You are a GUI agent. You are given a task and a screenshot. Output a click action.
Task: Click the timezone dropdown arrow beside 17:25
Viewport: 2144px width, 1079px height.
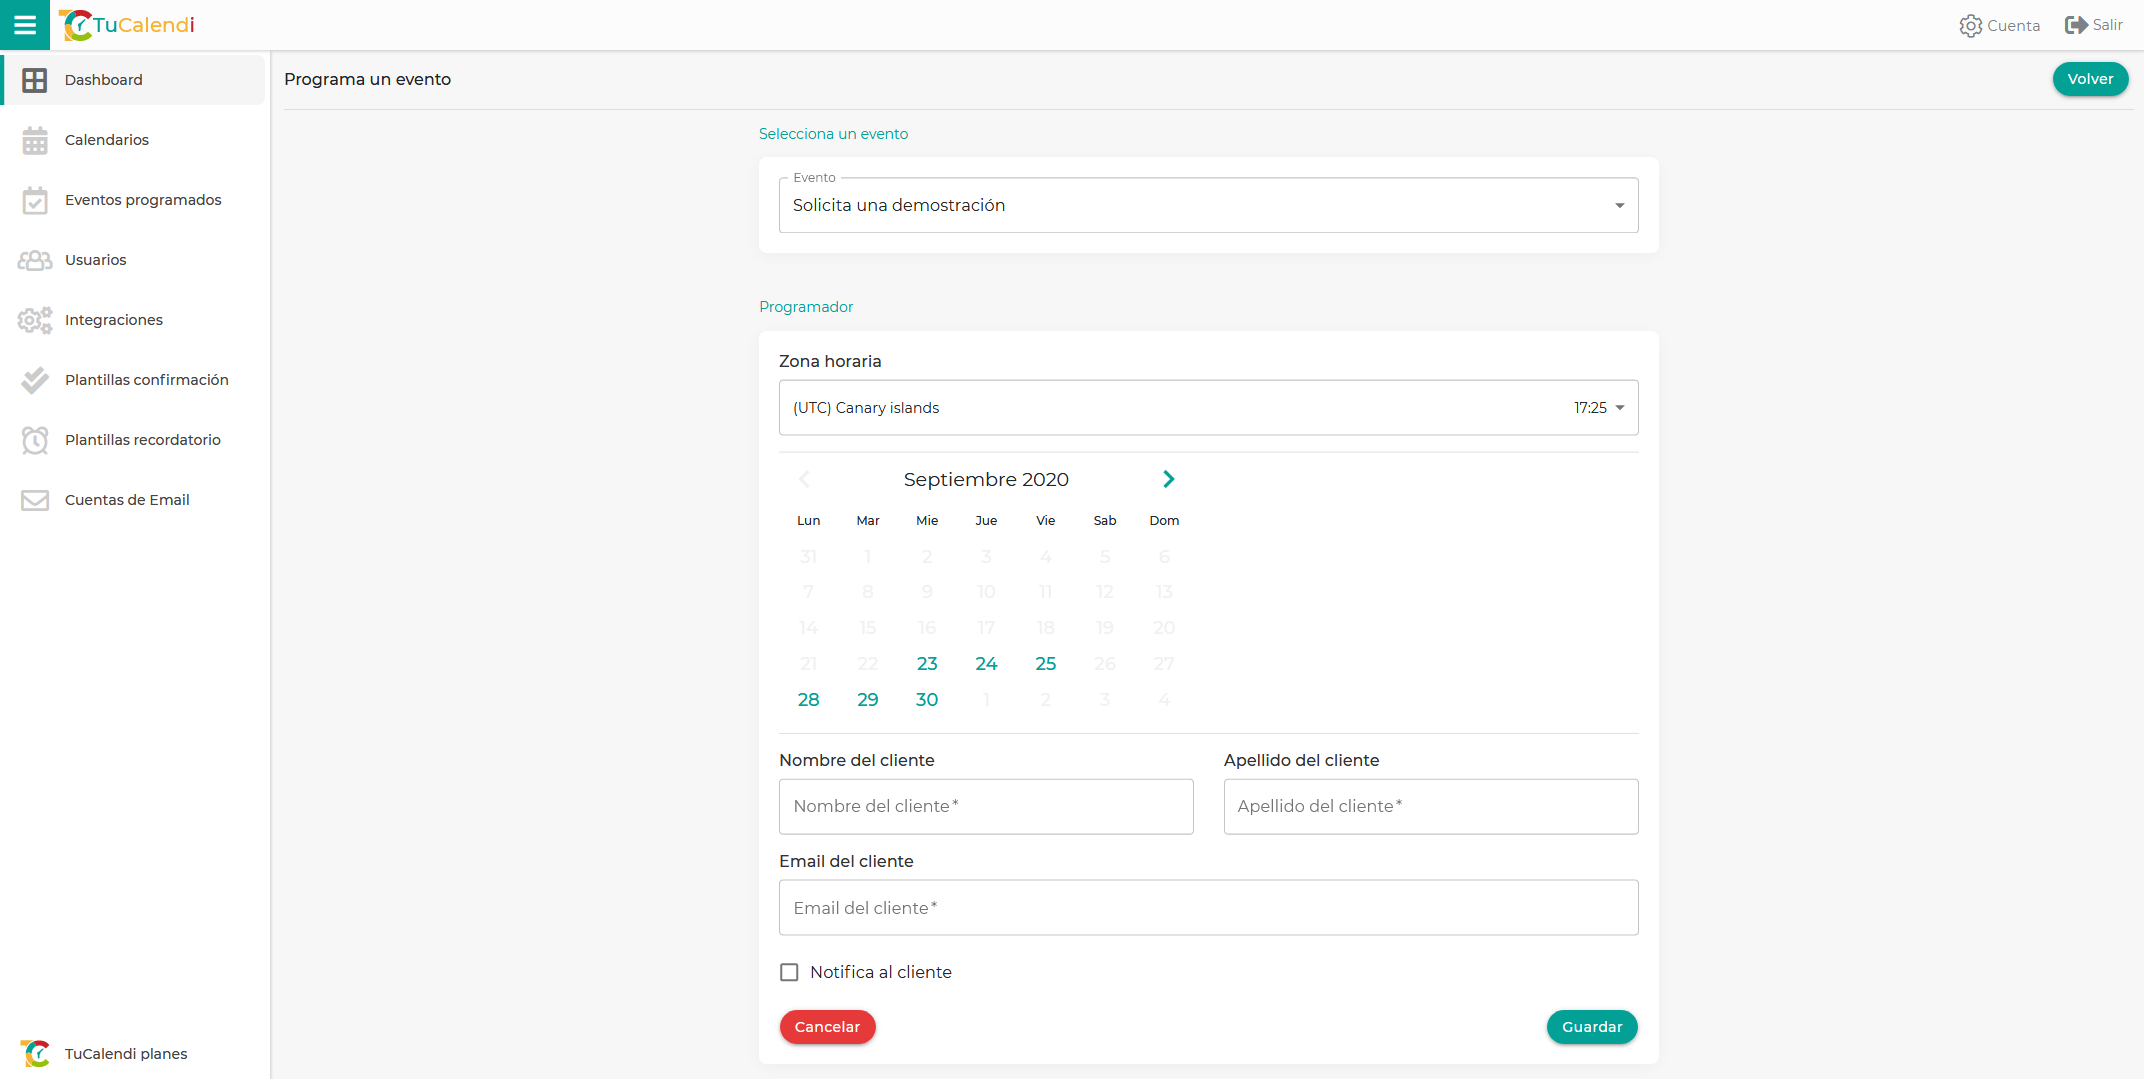click(1619, 408)
